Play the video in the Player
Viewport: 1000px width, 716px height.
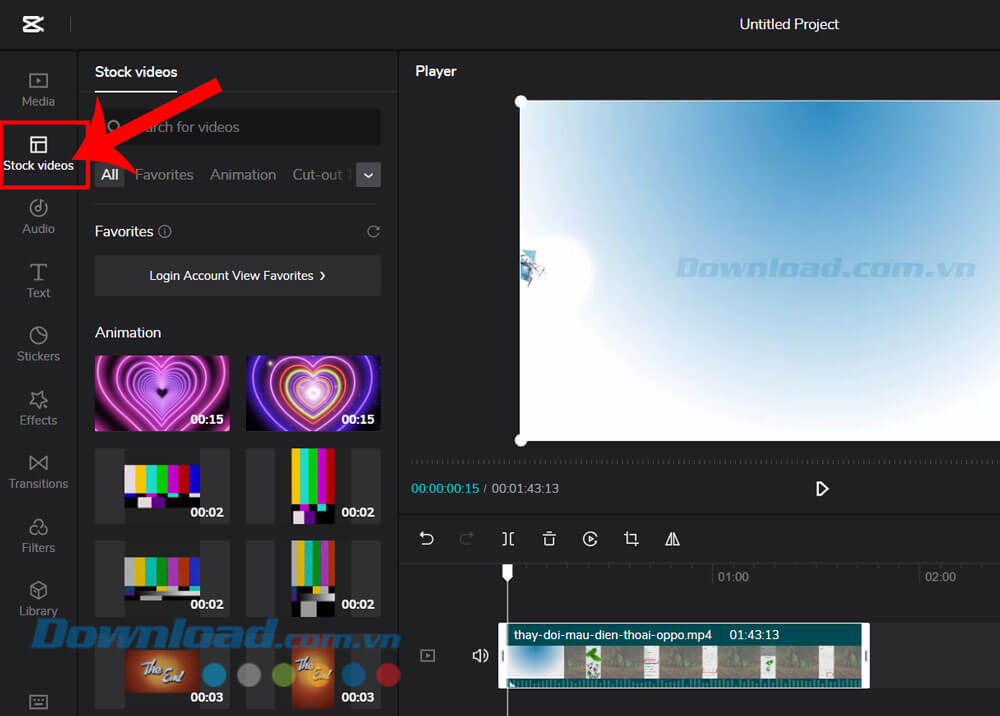click(822, 489)
